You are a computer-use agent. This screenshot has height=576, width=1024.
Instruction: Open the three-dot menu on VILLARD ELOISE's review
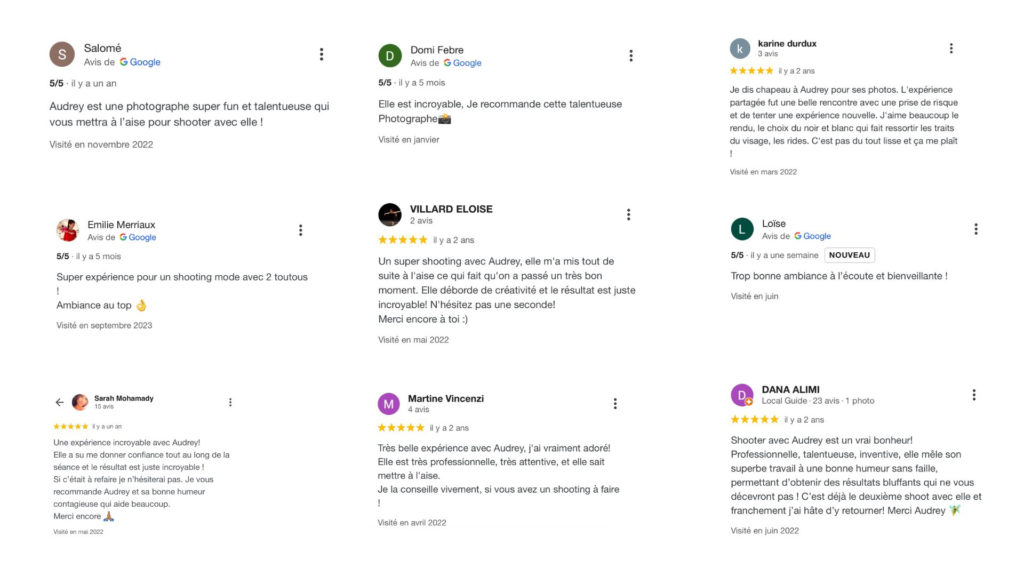[x=628, y=214]
